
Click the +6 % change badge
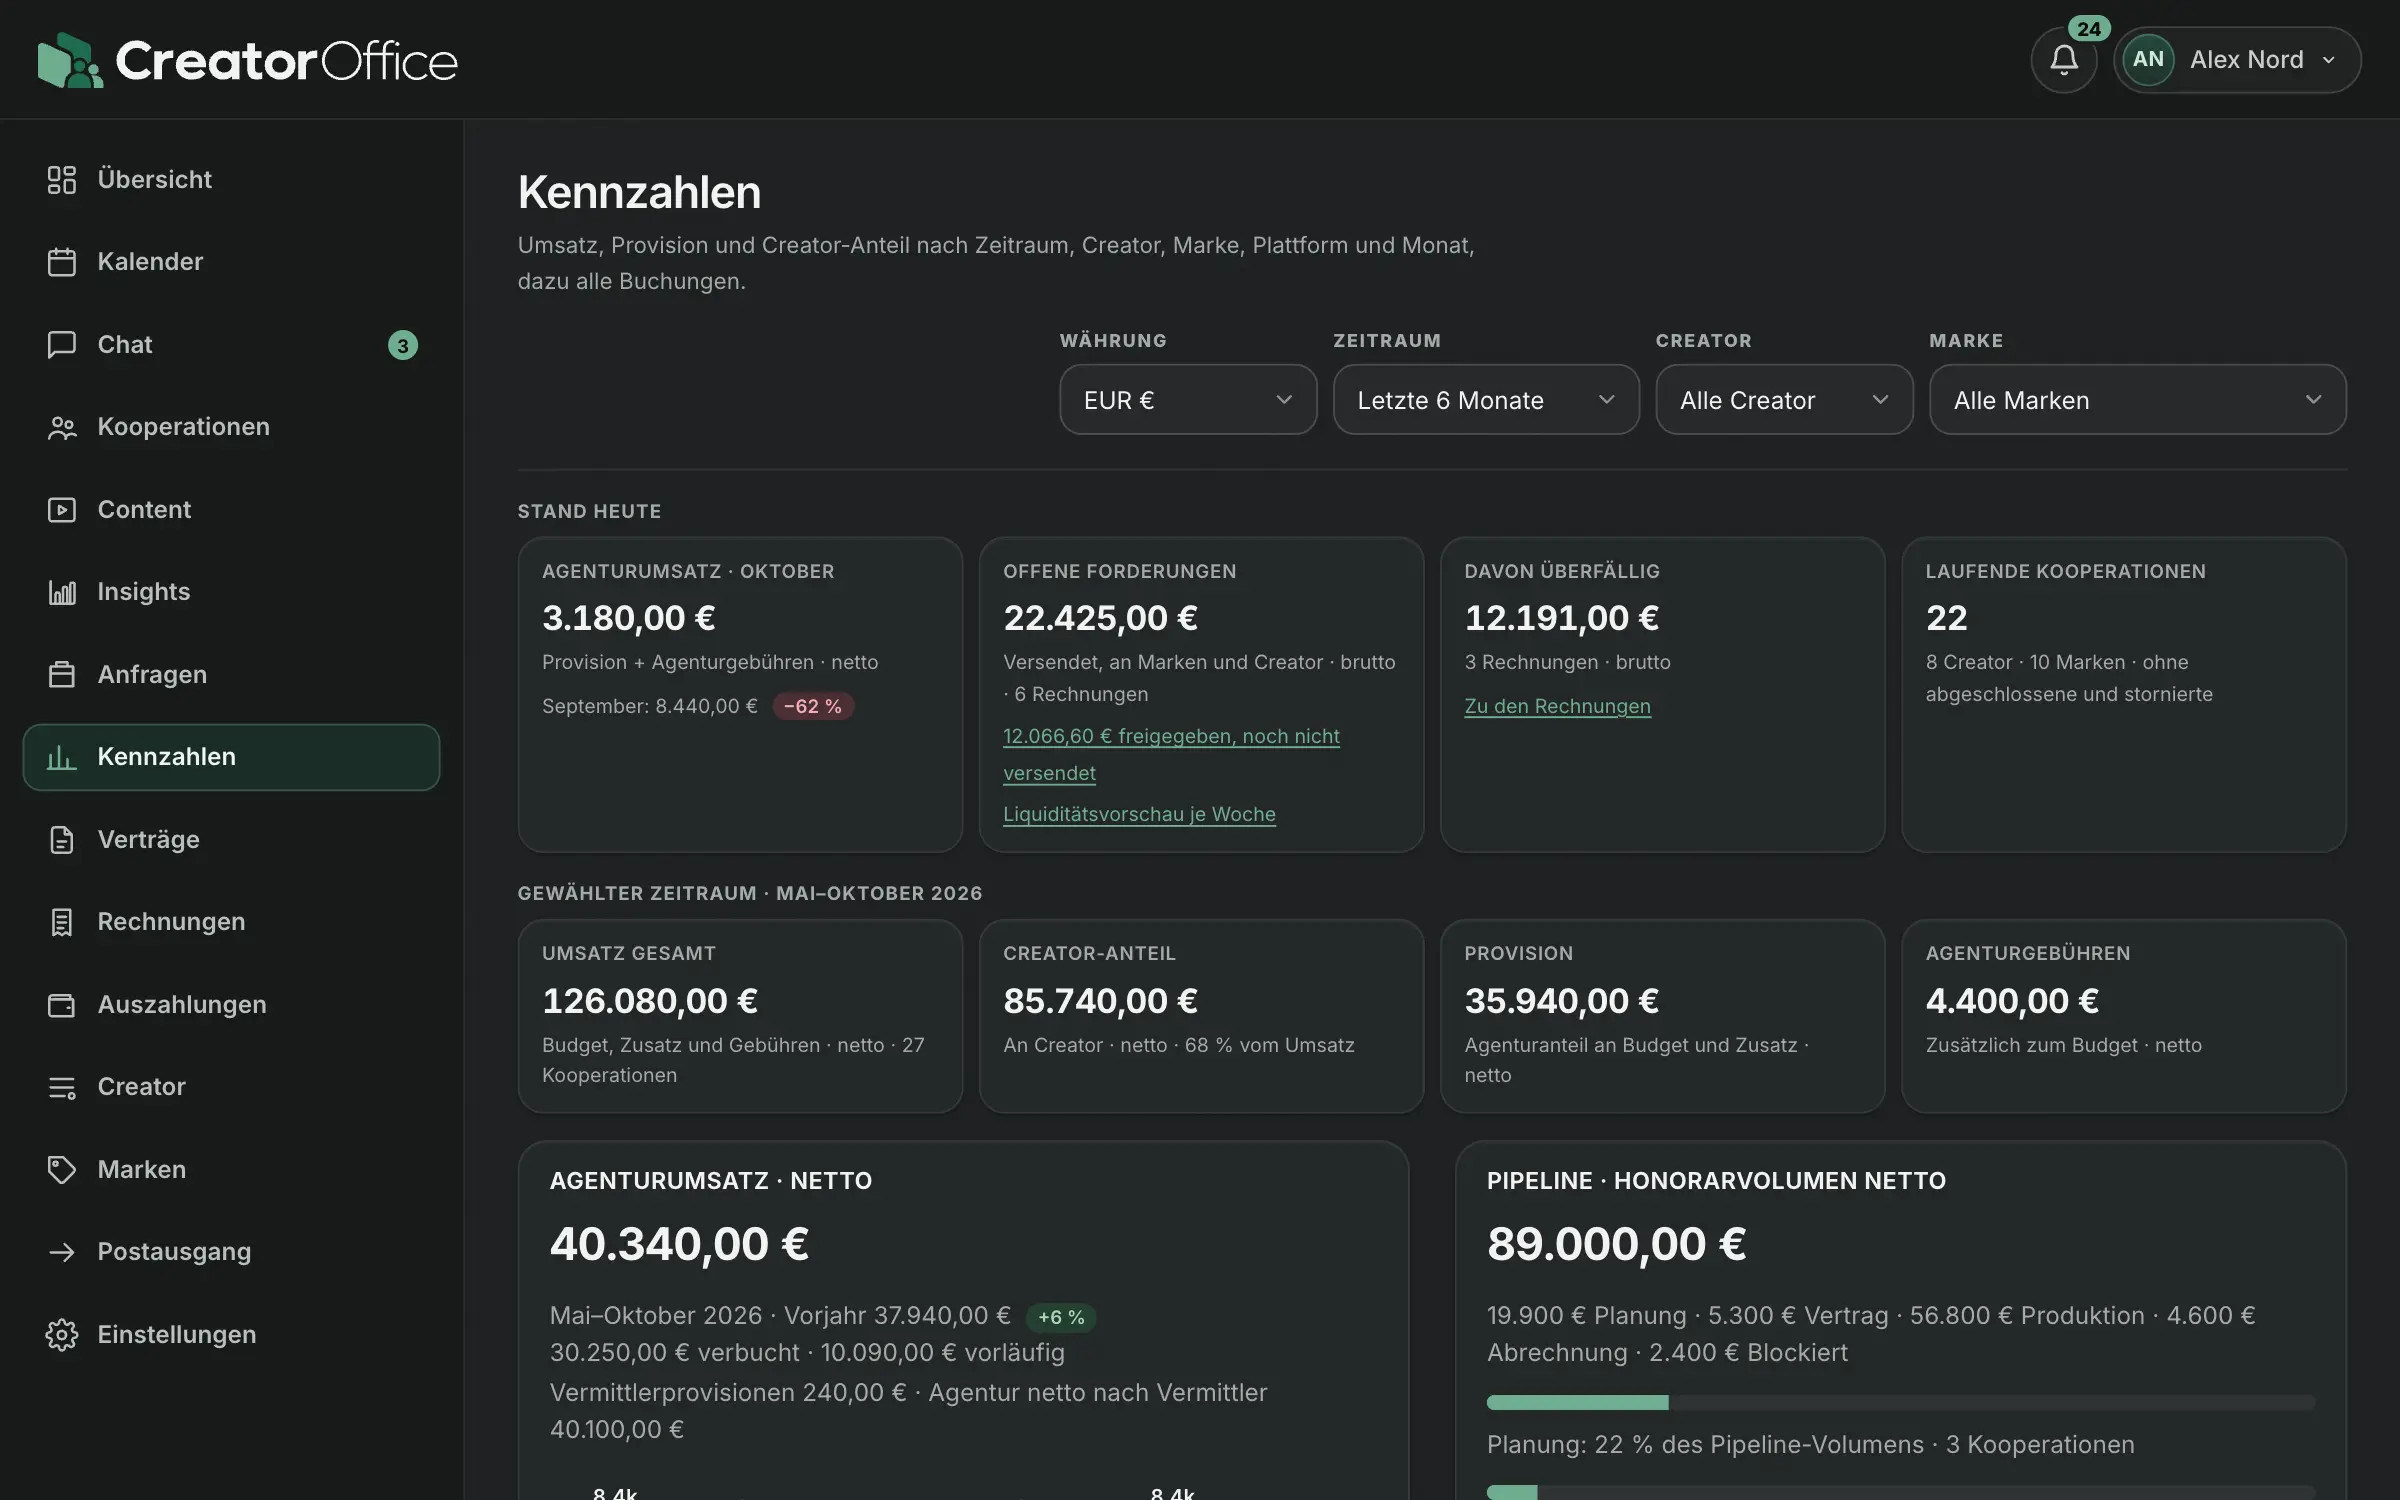(1061, 1317)
